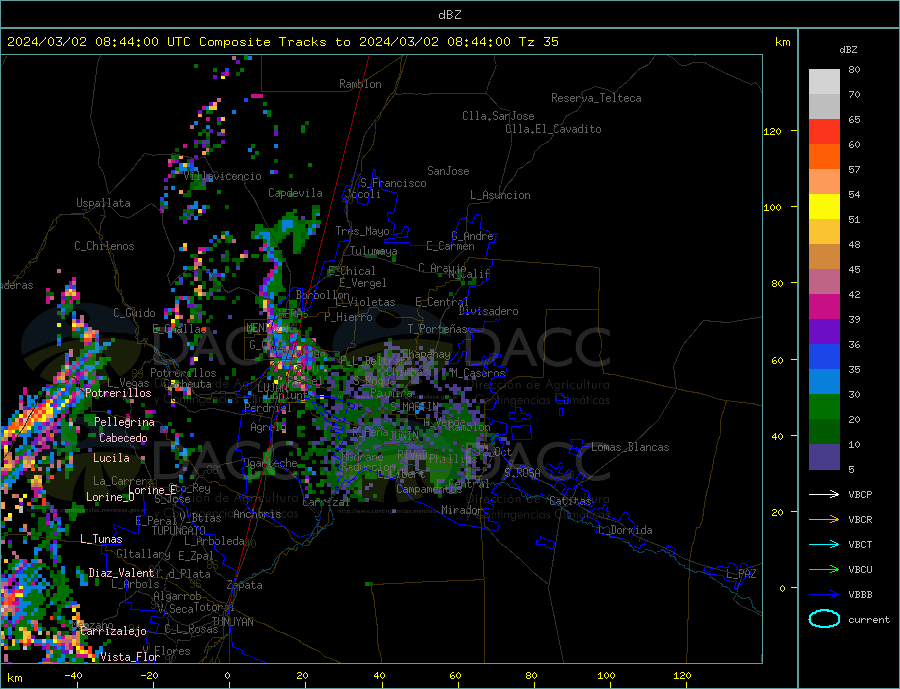The height and width of the screenshot is (689, 900).
Task: Click the 'Lomas_Blancas' place label
Action: pos(630,447)
